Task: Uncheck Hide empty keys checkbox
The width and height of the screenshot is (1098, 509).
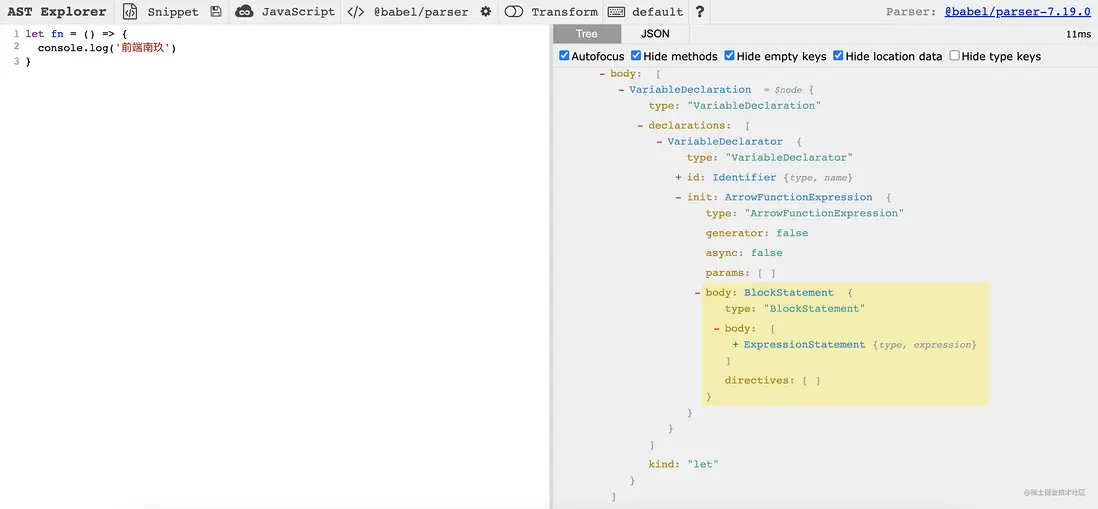Action: pos(729,56)
